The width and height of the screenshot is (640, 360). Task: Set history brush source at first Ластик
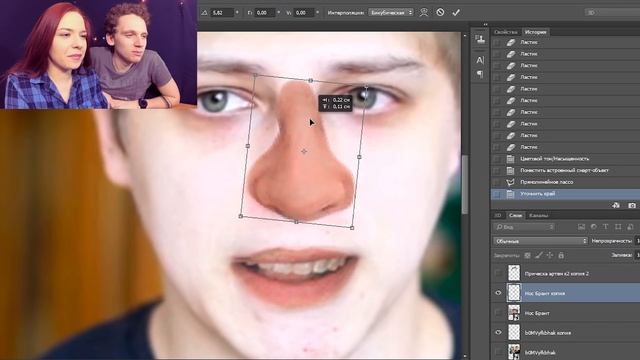(497, 42)
